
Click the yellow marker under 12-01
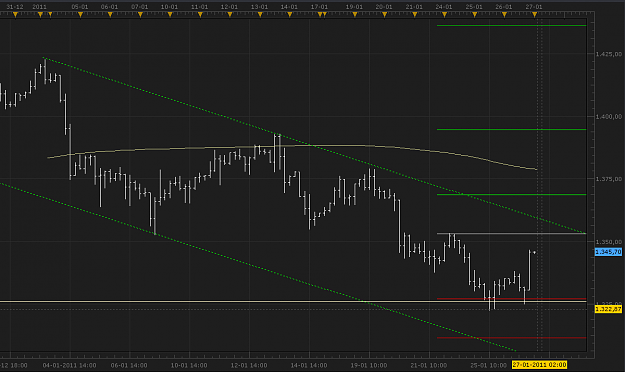(230, 15)
